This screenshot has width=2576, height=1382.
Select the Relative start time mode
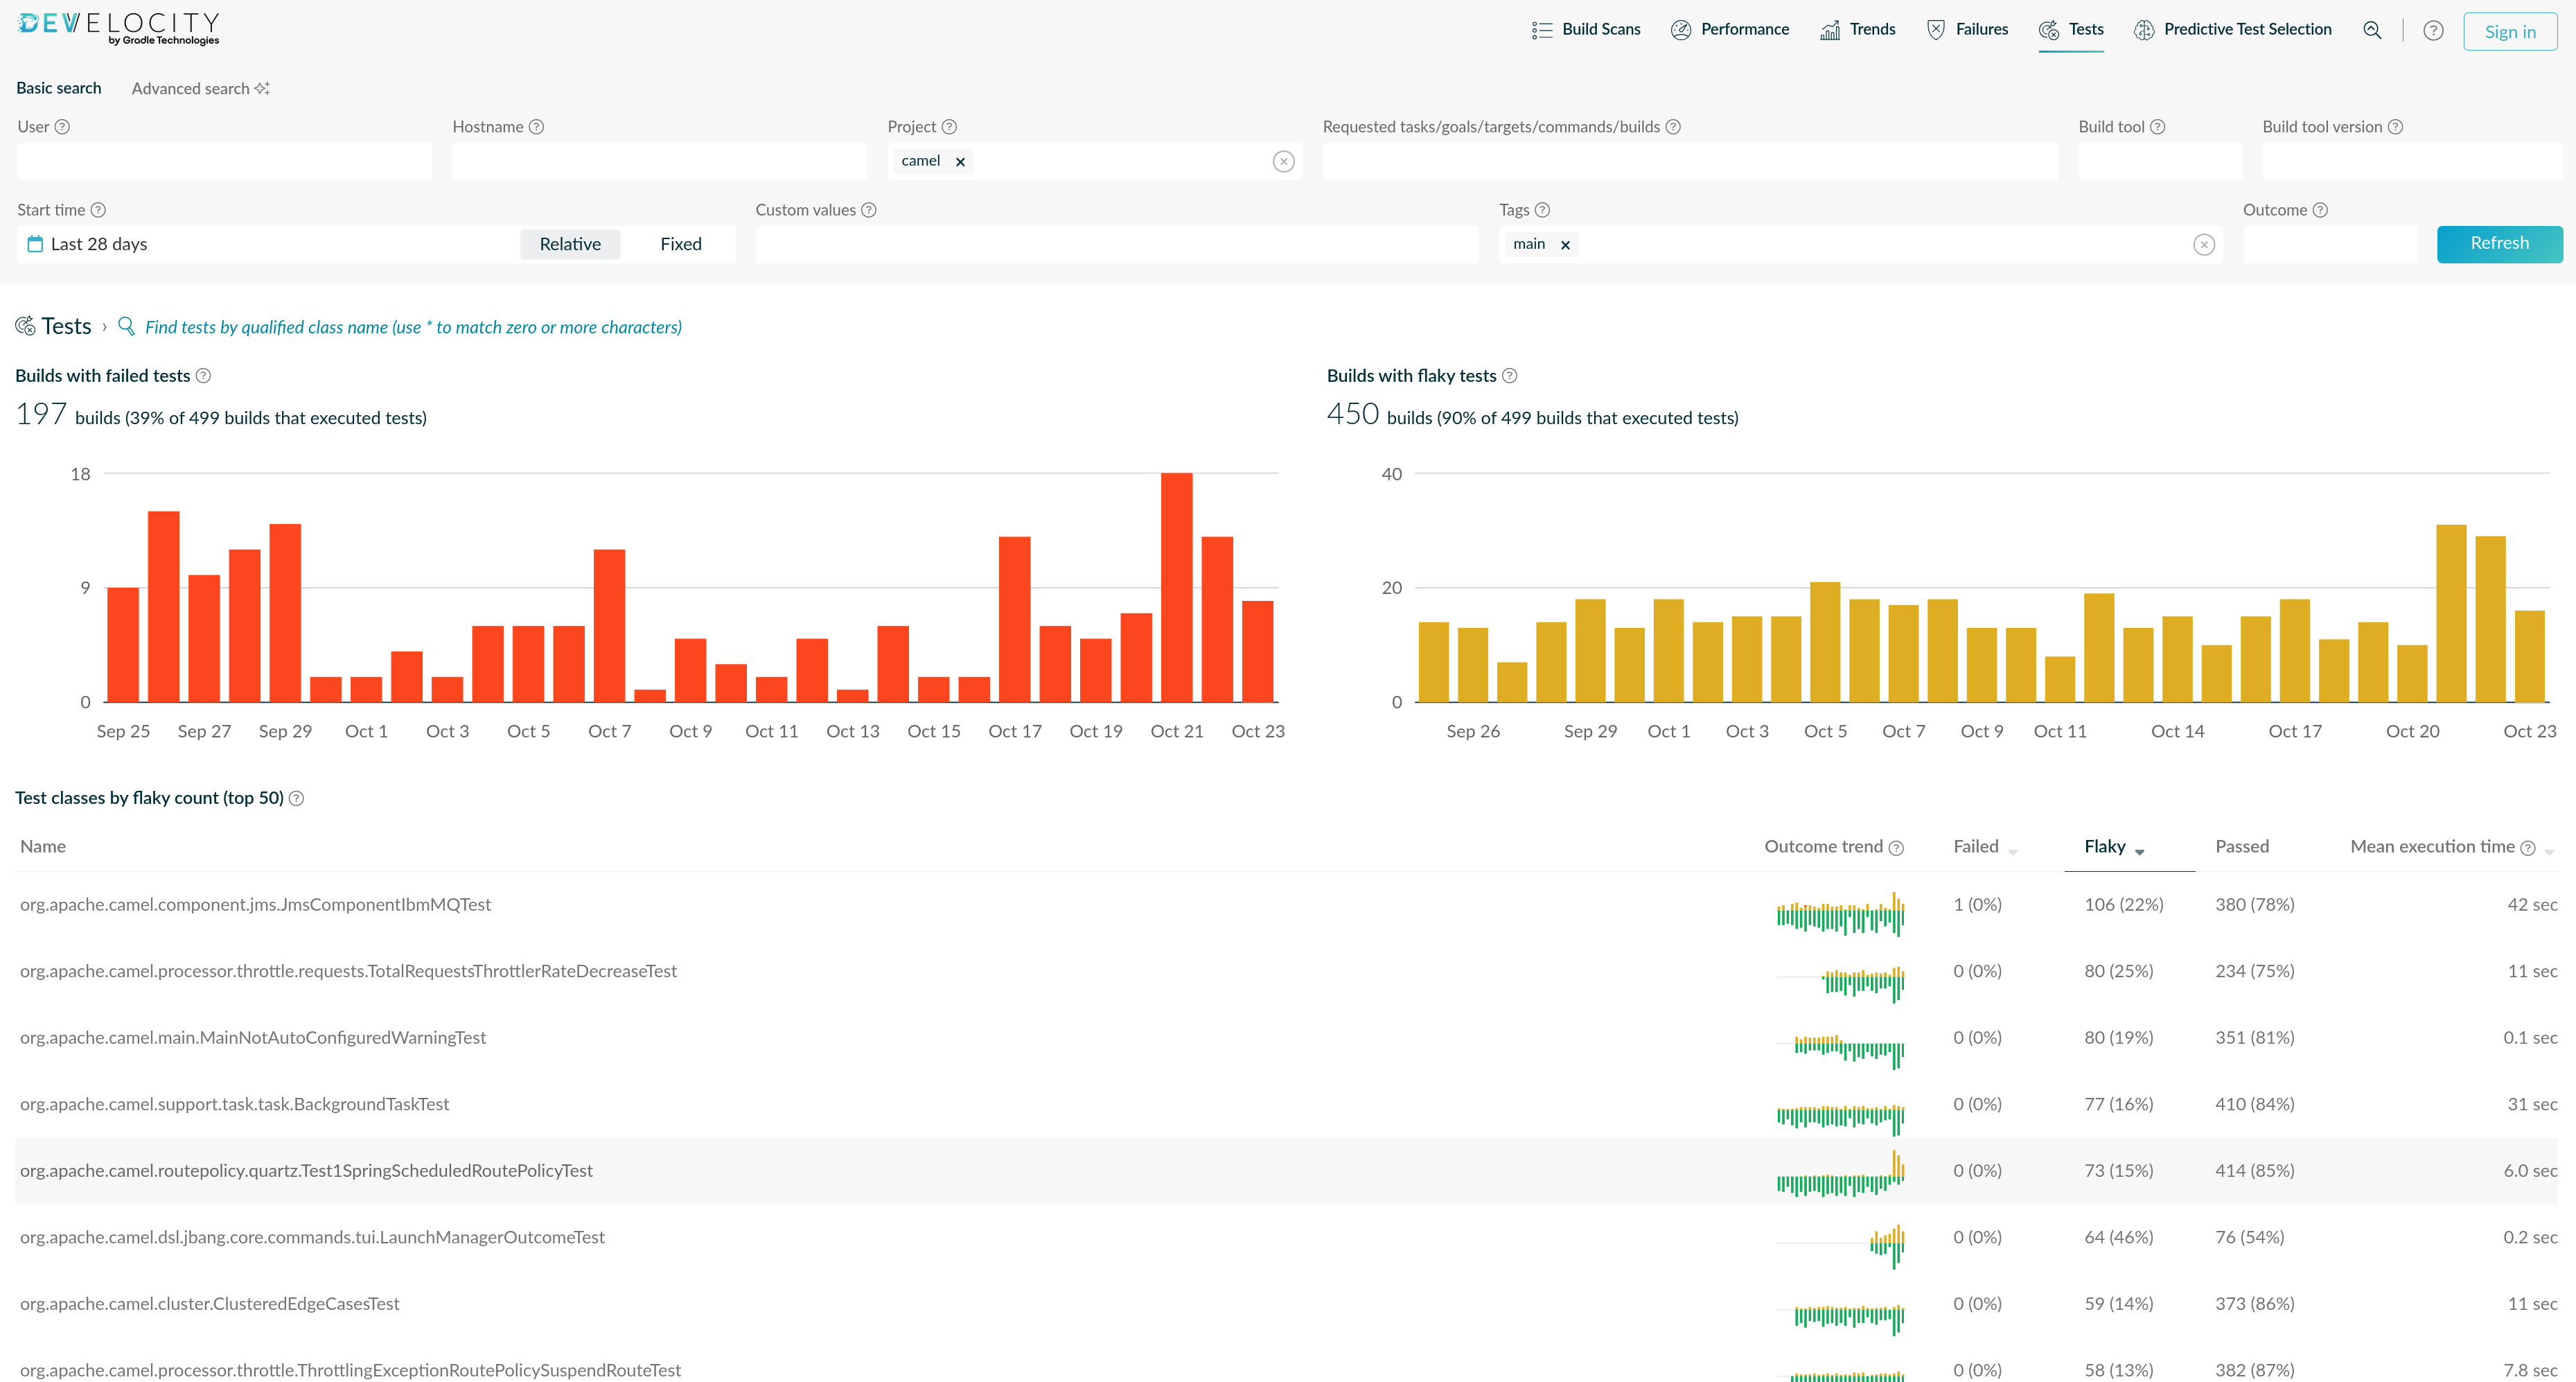[570, 244]
